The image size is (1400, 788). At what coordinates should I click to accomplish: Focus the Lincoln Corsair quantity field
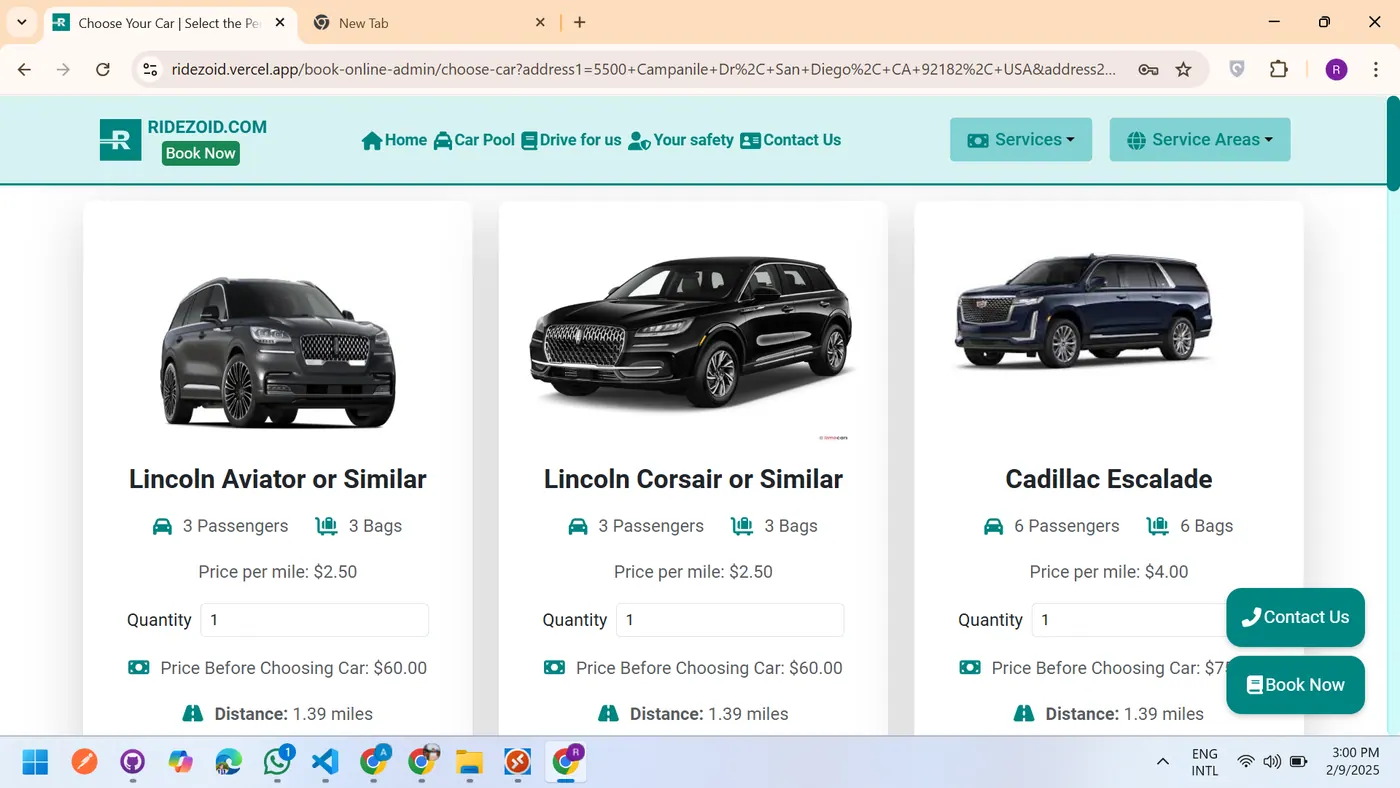pyautogui.click(x=730, y=620)
